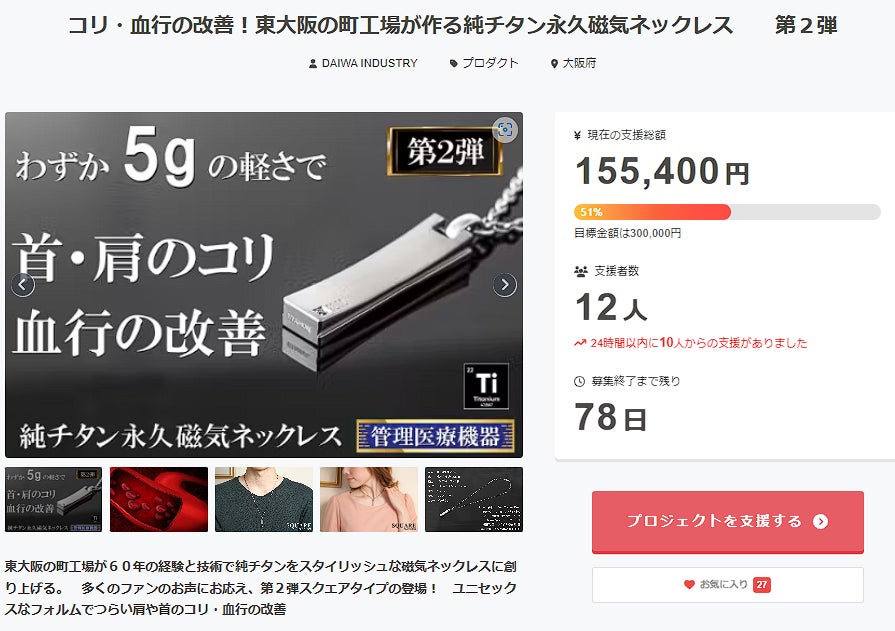Click the 51% funding progress bar

(727, 212)
